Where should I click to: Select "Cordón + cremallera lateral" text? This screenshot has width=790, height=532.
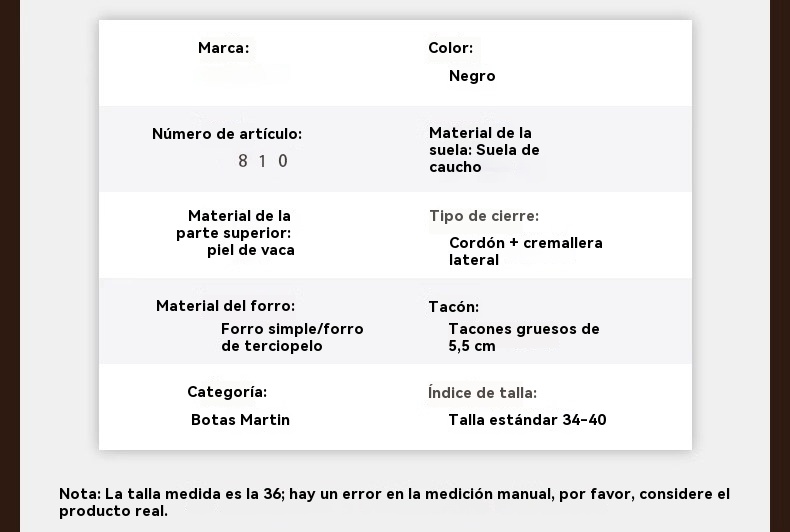(x=525, y=251)
